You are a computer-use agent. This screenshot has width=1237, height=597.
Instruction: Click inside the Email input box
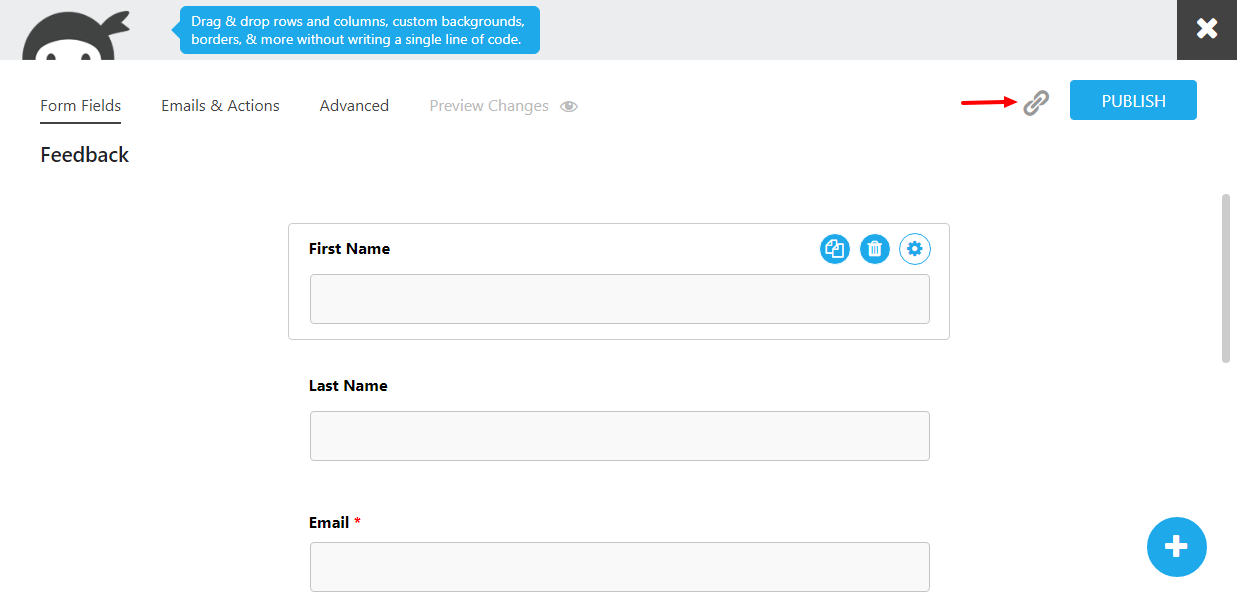[x=620, y=567]
